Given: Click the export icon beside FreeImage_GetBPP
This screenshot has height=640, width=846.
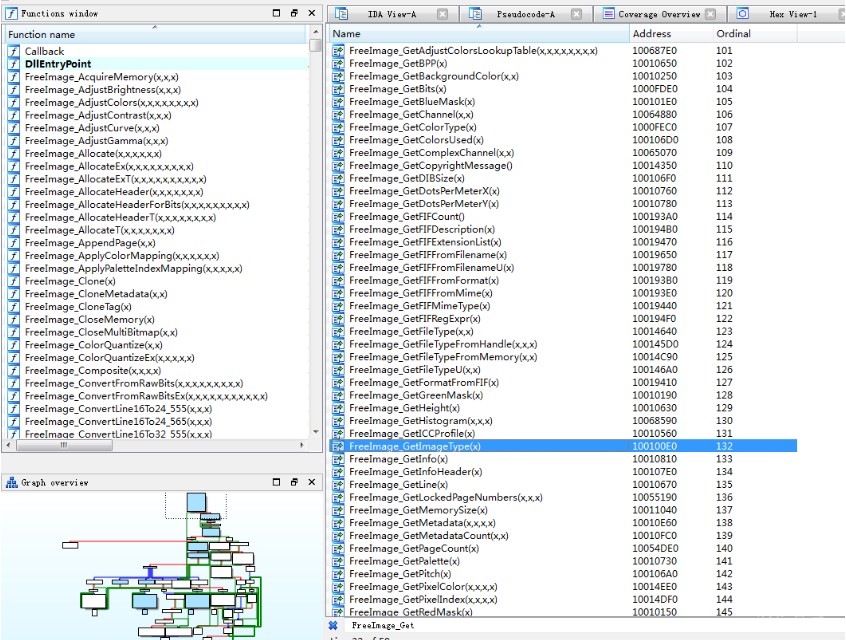Looking at the screenshot, I should coord(338,64).
